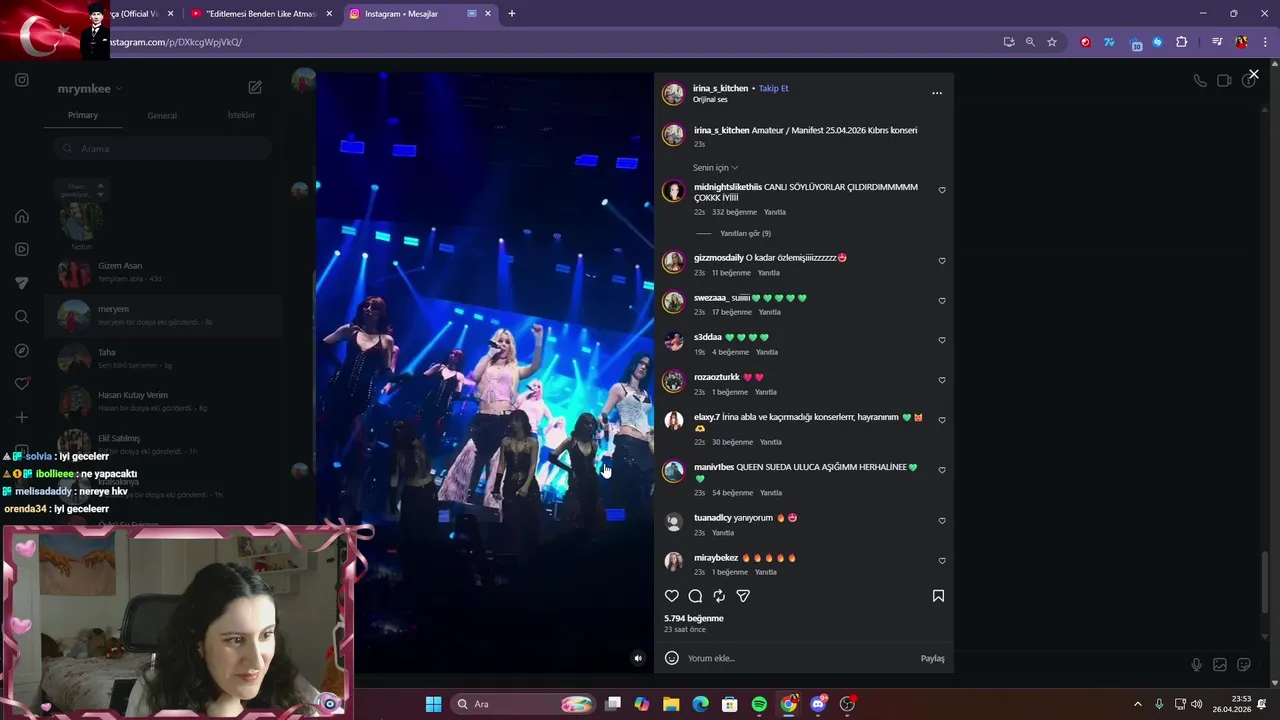
Task: Click the 'Yorum ekle...' comment field
Action: [x=800, y=658]
